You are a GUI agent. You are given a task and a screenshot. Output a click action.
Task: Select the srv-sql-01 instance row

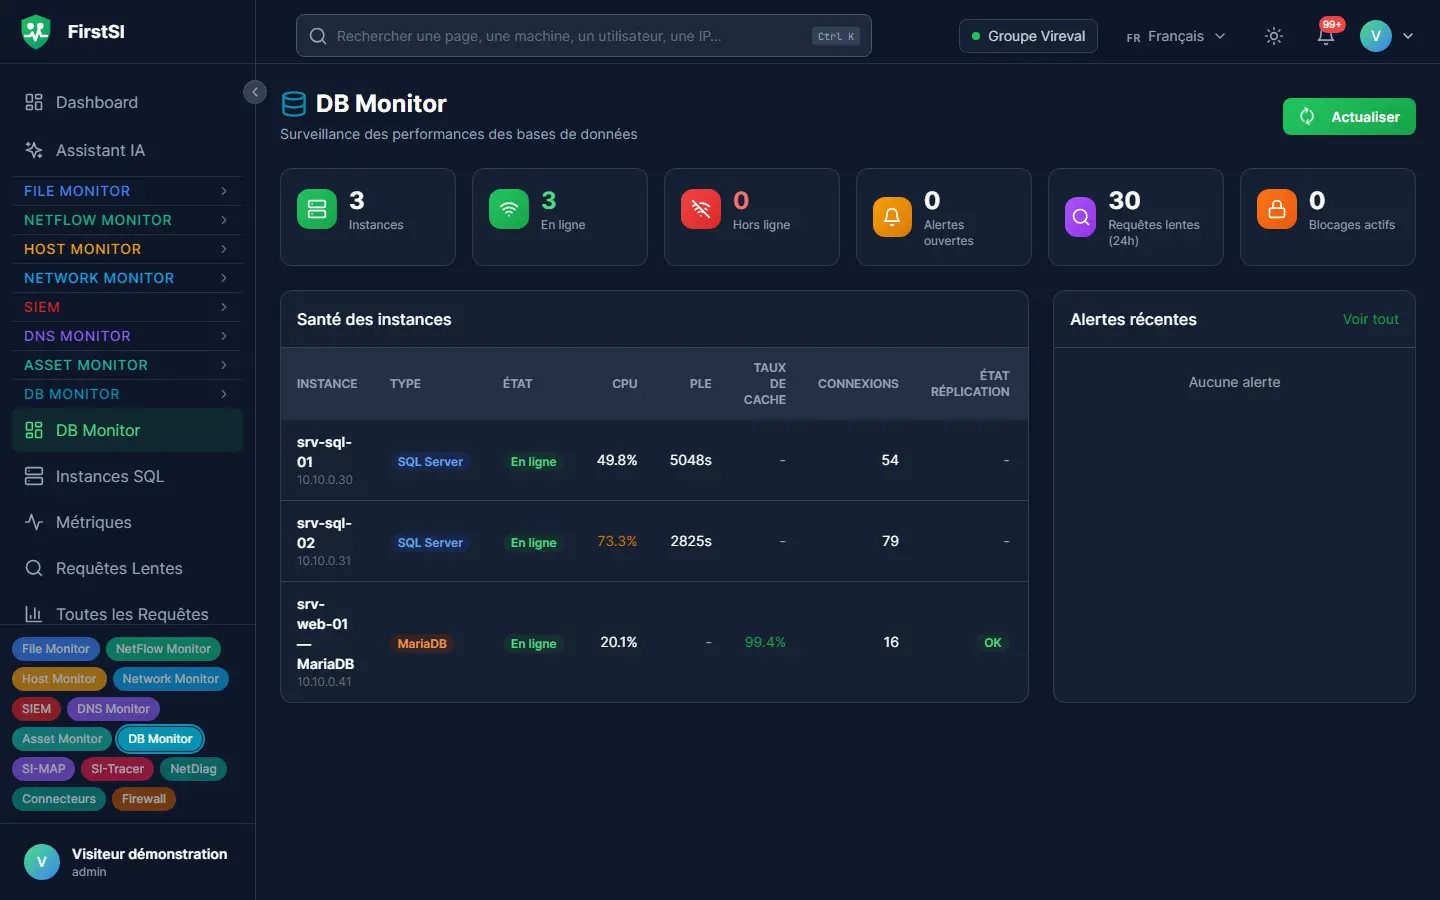point(654,460)
